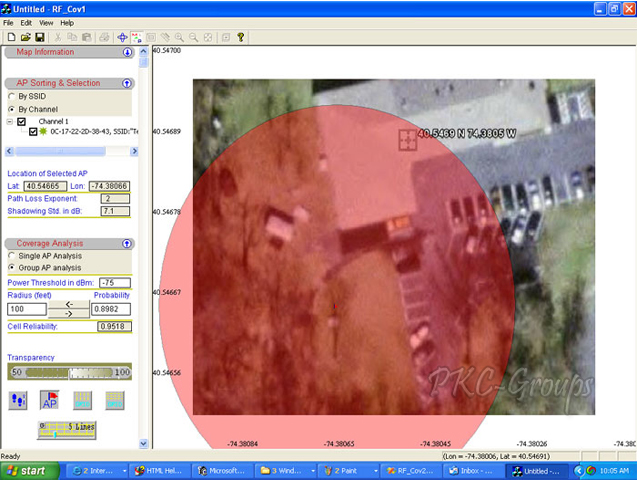
Task: Click the ruler measure toolbar icon
Action: [165, 38]
